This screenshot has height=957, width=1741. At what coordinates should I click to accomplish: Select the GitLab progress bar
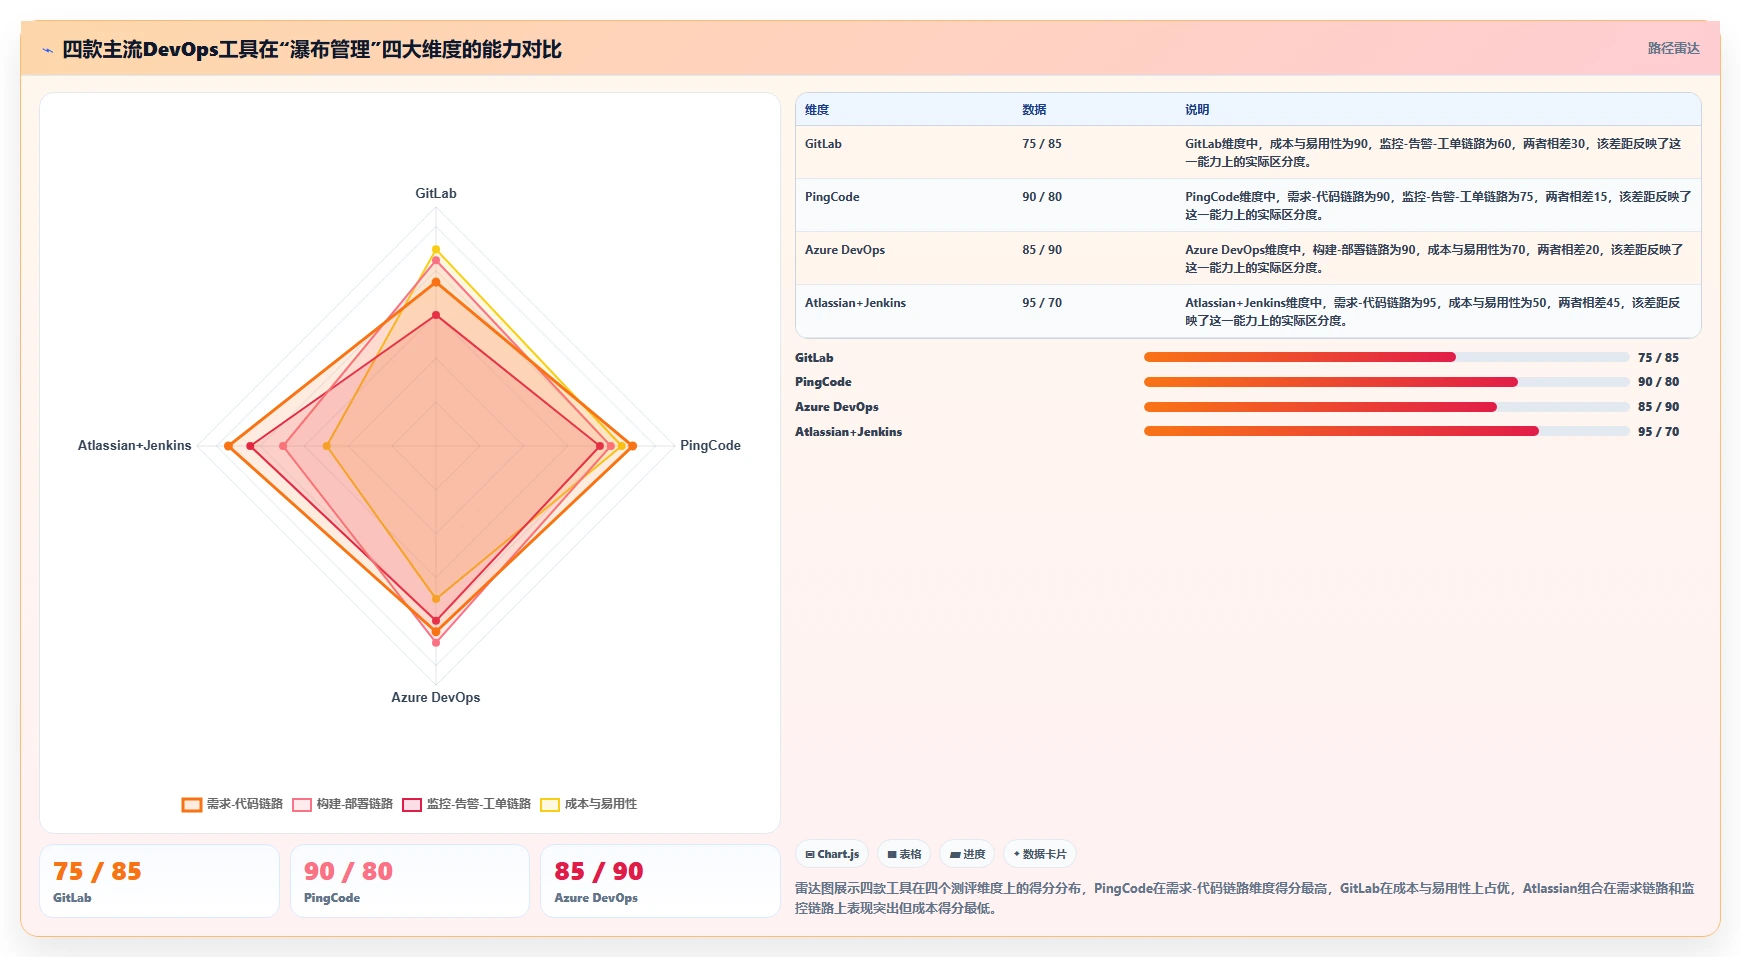1386,357
